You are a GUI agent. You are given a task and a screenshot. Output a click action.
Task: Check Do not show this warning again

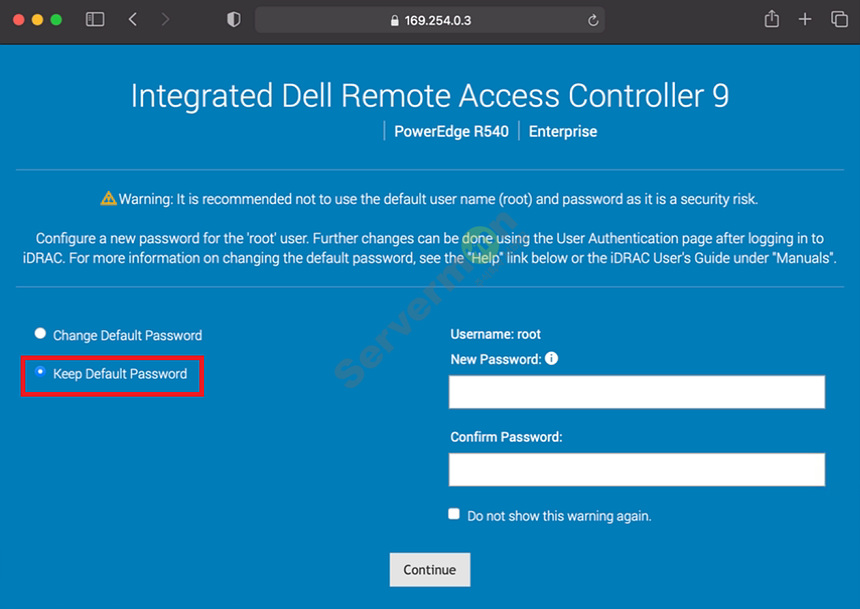[454, 514]
